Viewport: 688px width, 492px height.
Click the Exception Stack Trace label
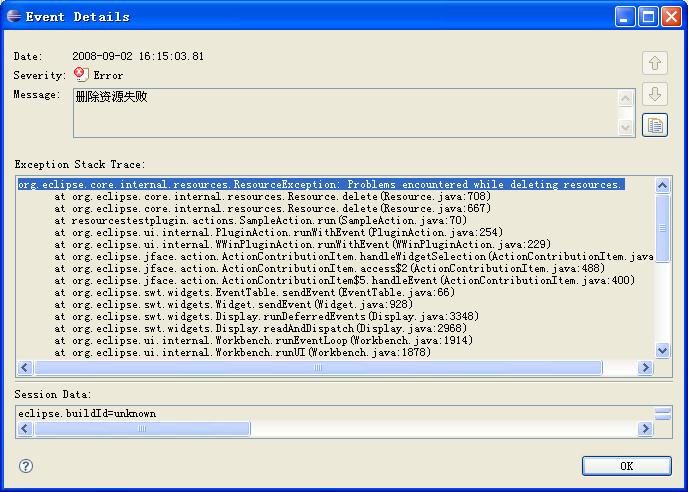coord(79,165)
